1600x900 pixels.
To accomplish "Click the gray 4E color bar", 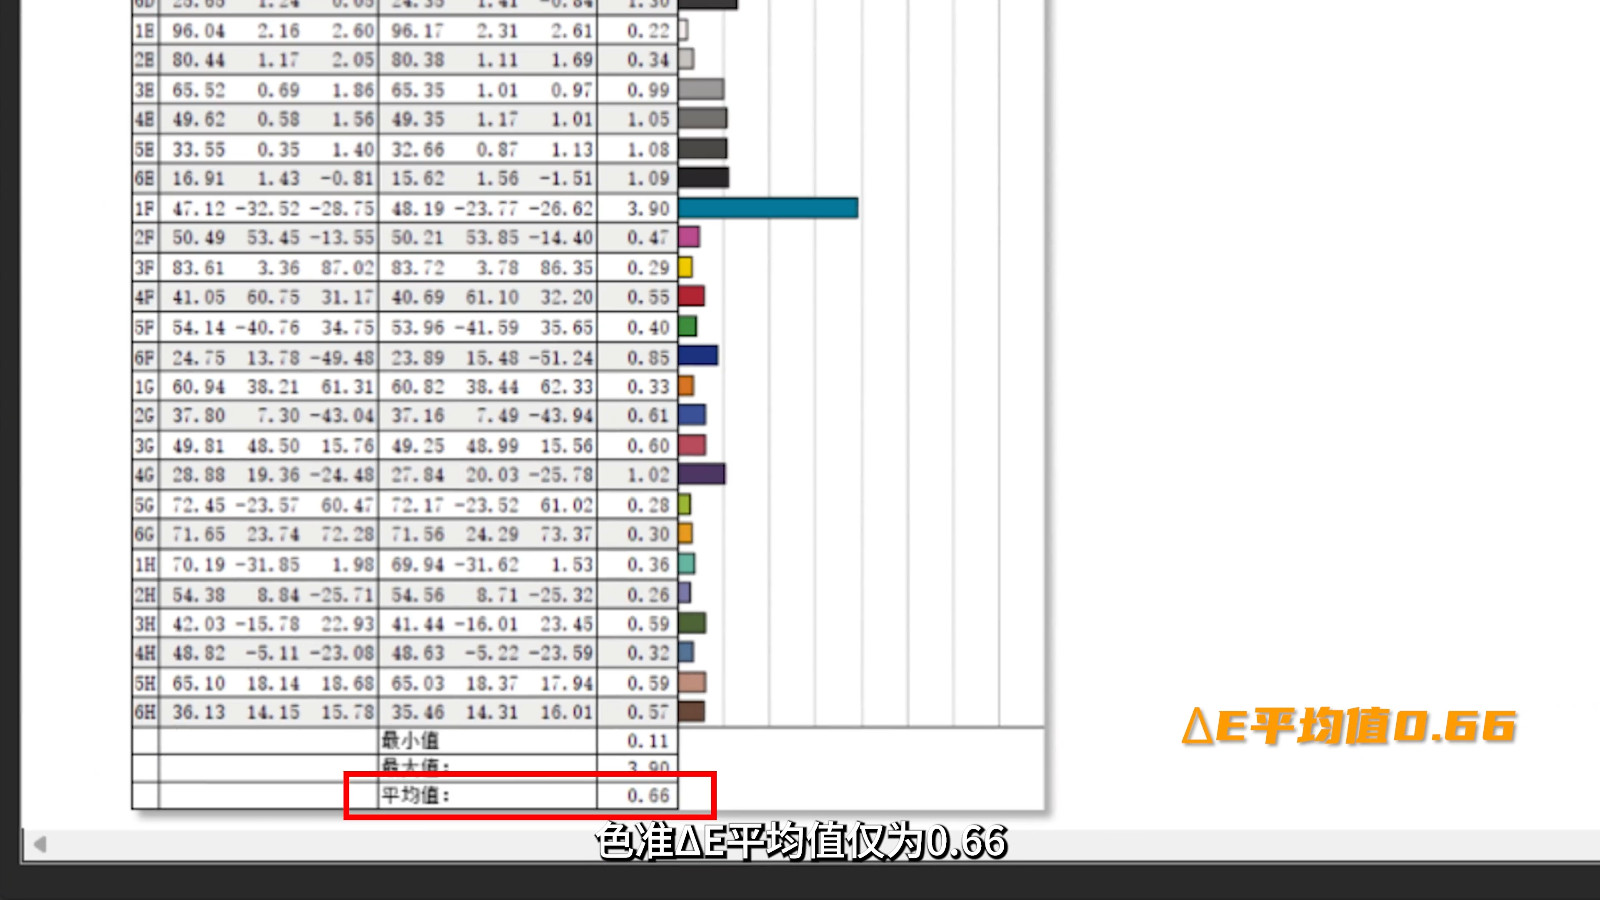I will click(703, 119).
